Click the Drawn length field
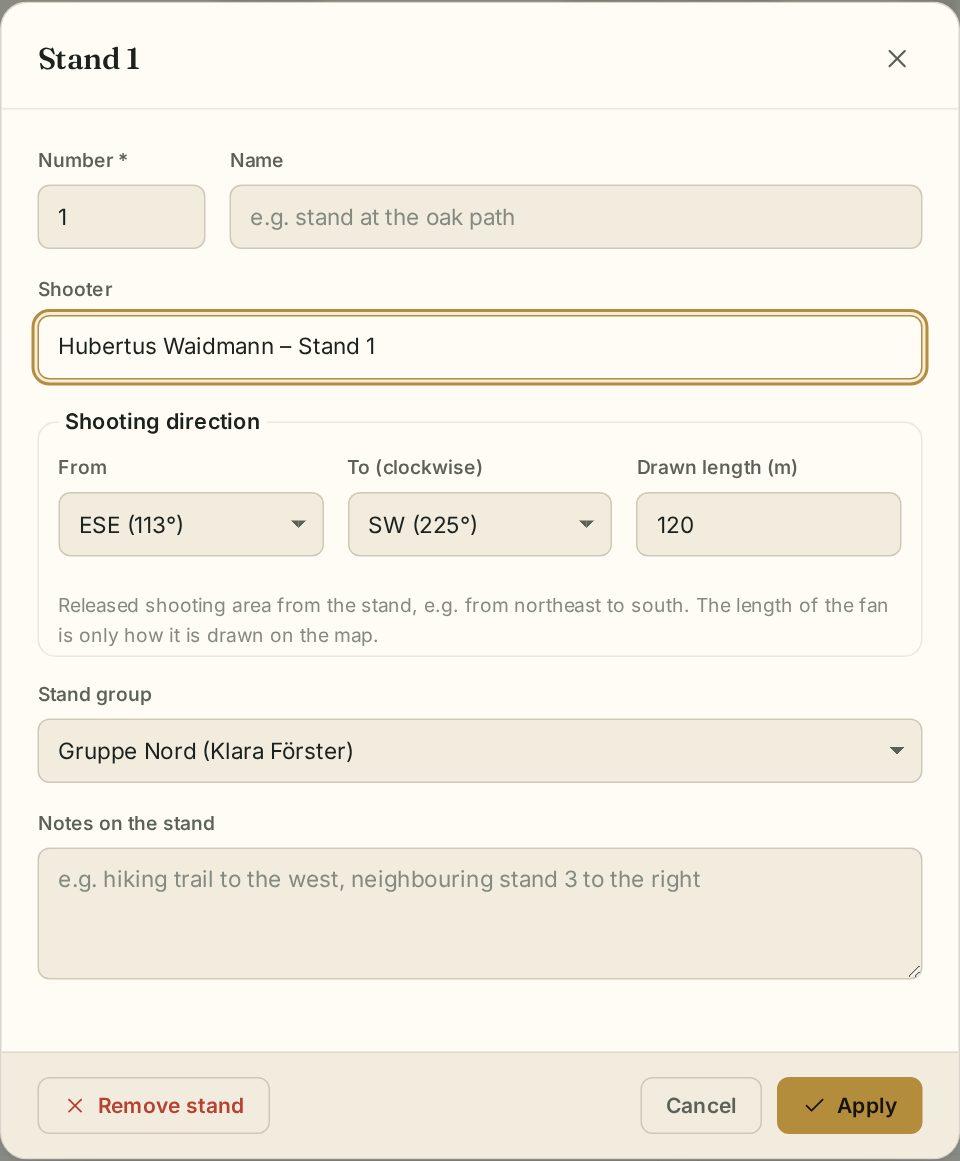This screenshot has height=1161, width=960. coord(768,524)
